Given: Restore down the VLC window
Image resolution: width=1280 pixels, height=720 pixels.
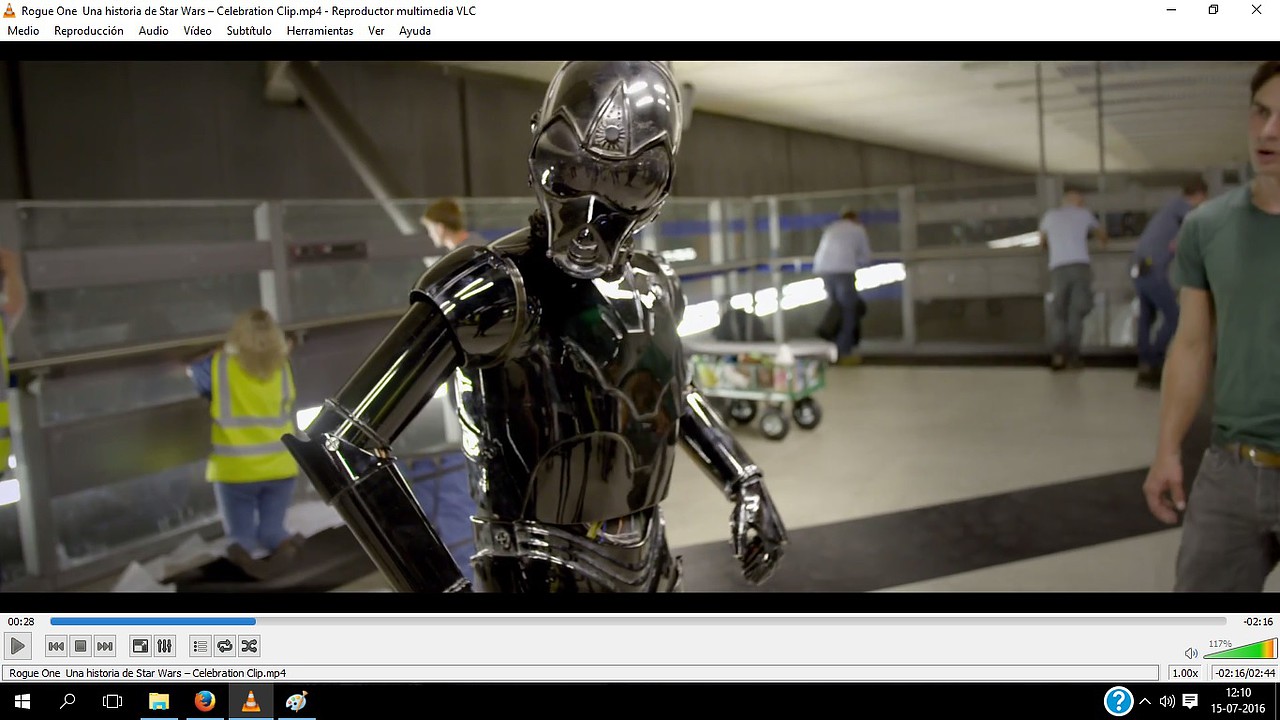Looking at the screenshot, I should 1213,10.
